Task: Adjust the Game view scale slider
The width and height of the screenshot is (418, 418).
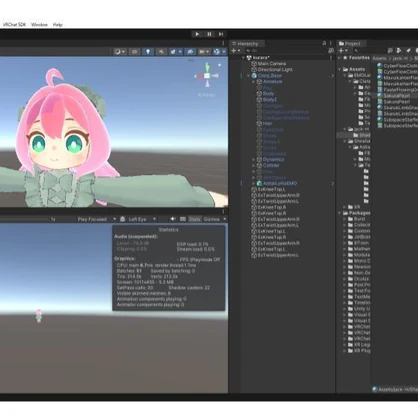Action: click(x=24, y=219)
